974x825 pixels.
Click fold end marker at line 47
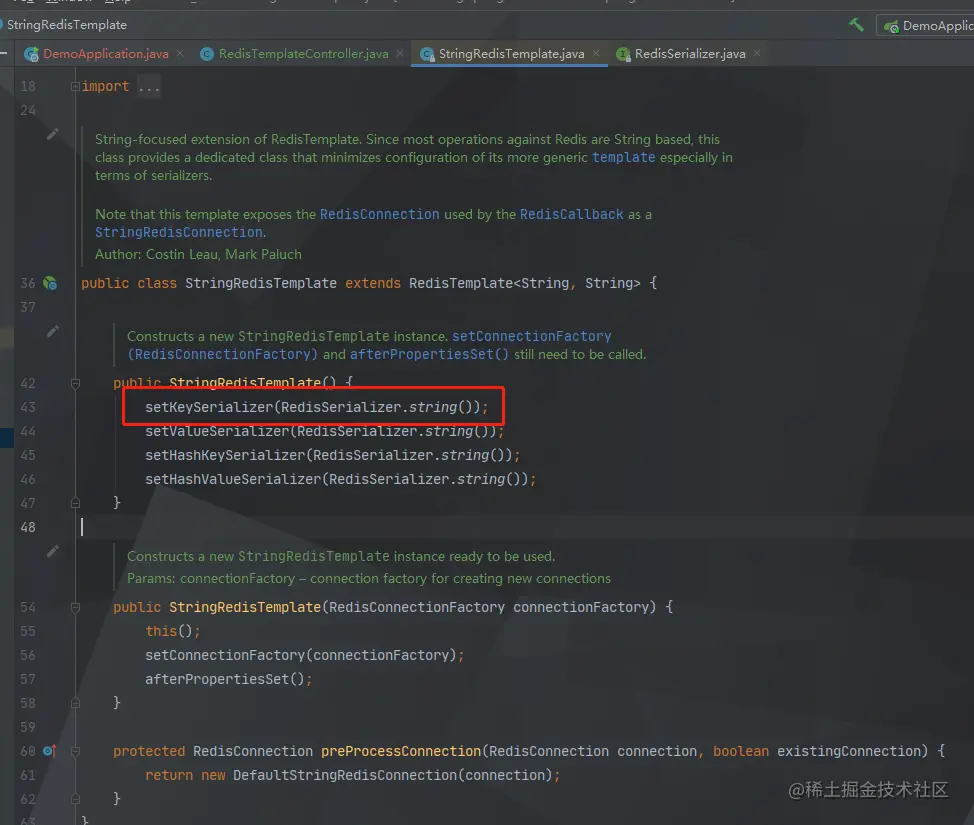75,503
